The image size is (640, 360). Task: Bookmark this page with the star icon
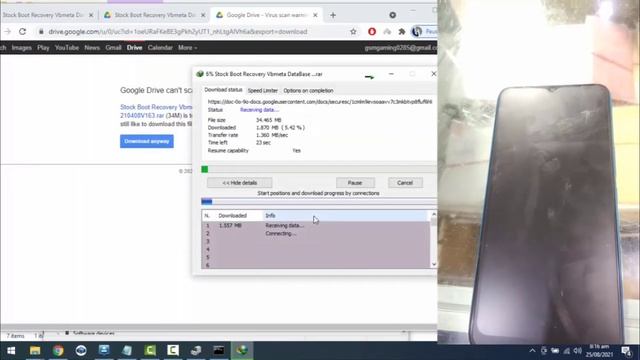pos(353,31)
